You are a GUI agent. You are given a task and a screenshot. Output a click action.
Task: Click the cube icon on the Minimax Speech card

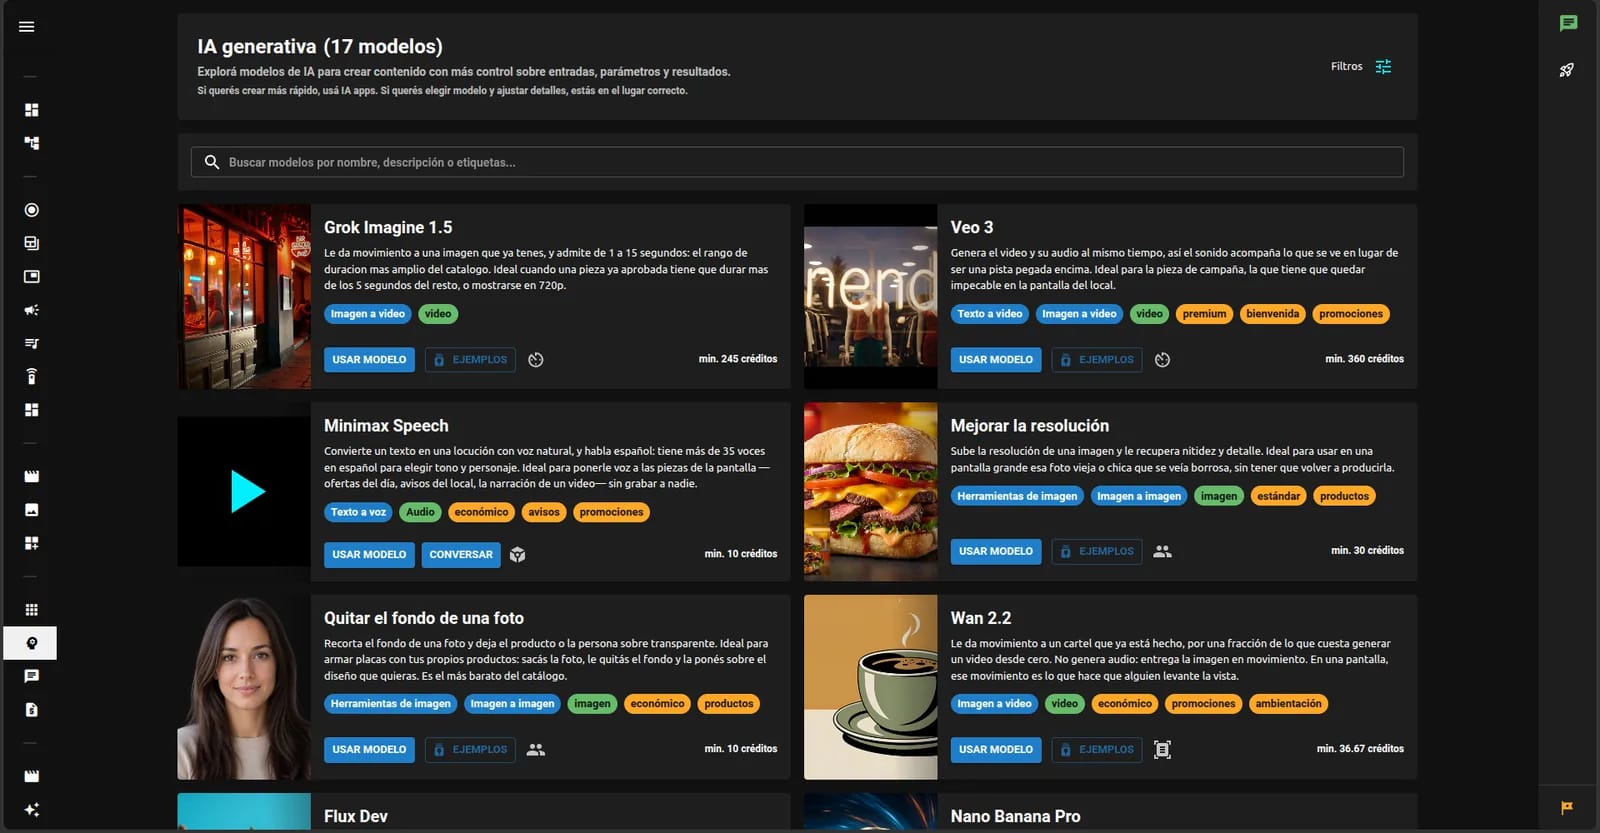click(x=517, y=555)
